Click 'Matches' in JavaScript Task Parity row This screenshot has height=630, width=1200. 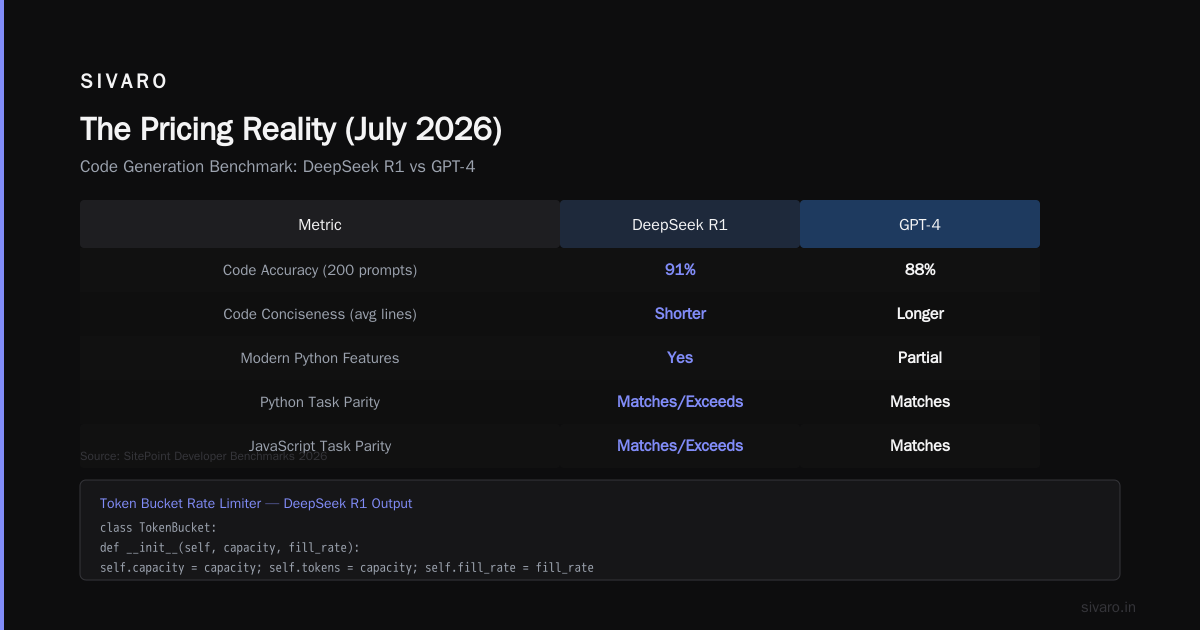pos(920,446)
